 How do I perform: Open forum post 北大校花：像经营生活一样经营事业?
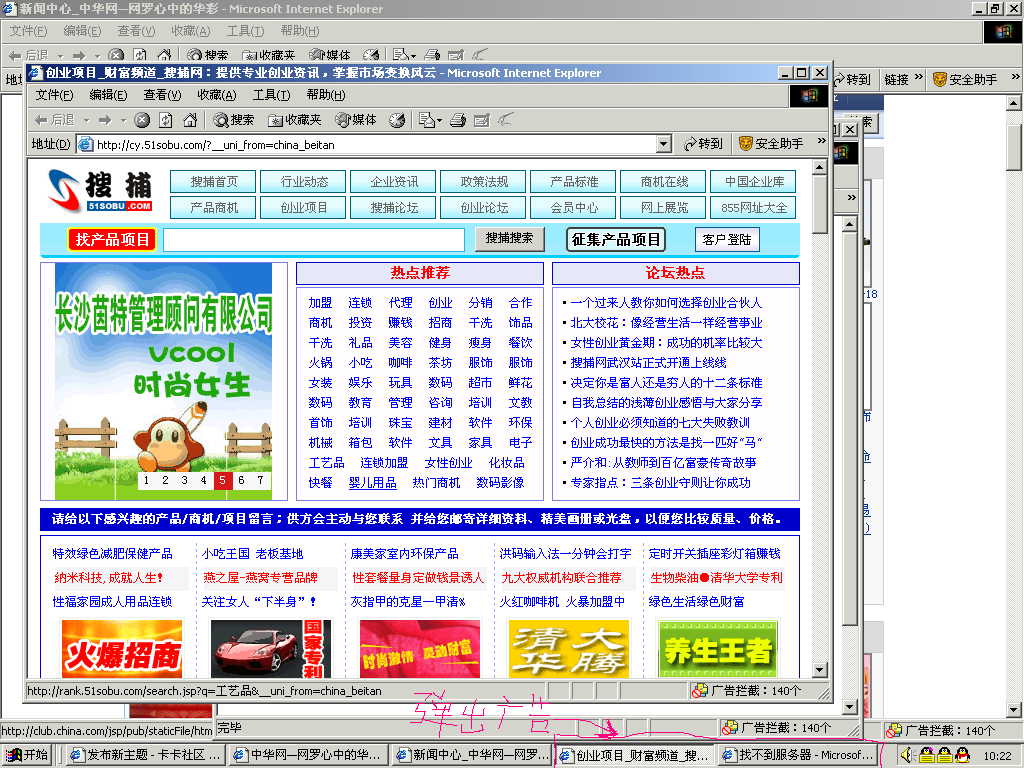tap(666, 323)
